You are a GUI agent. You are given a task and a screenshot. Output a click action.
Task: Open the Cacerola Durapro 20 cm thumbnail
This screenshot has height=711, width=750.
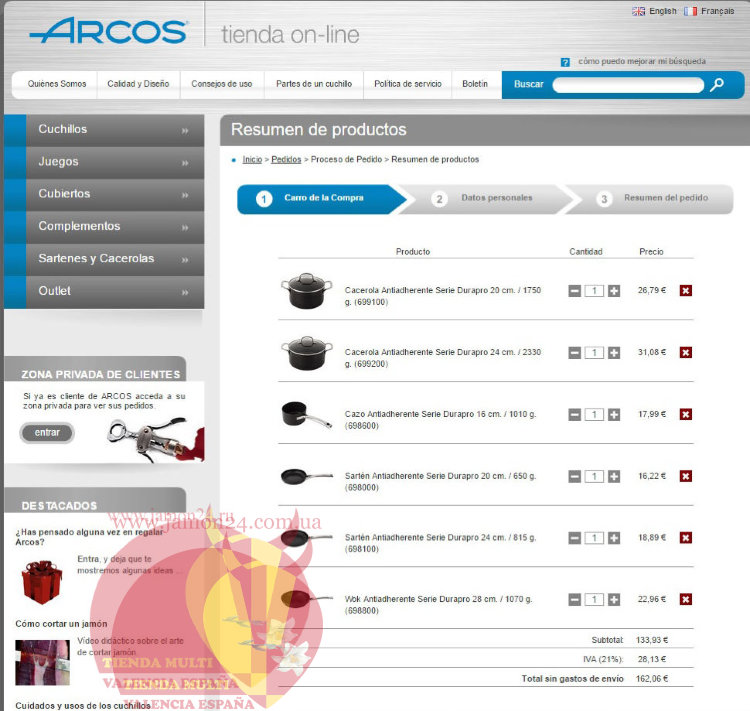[307, 290]
